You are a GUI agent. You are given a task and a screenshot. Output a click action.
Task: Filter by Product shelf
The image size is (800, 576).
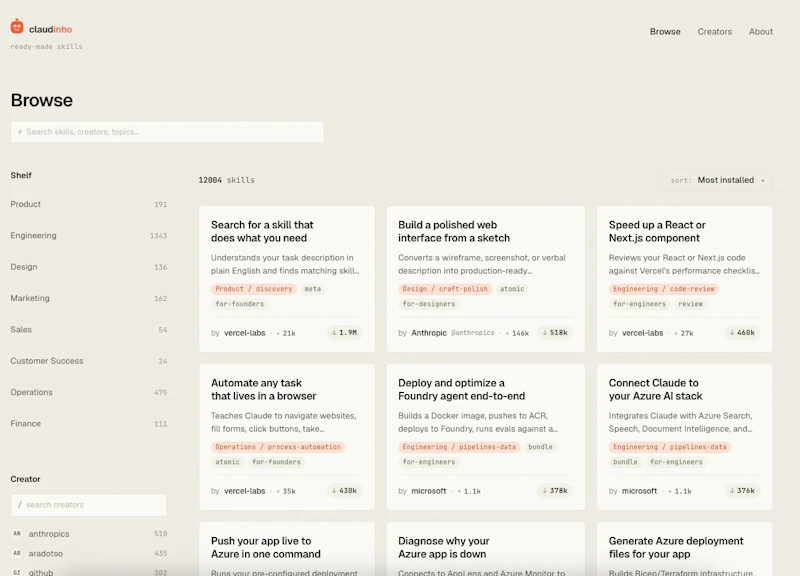(x=89, y=204)
